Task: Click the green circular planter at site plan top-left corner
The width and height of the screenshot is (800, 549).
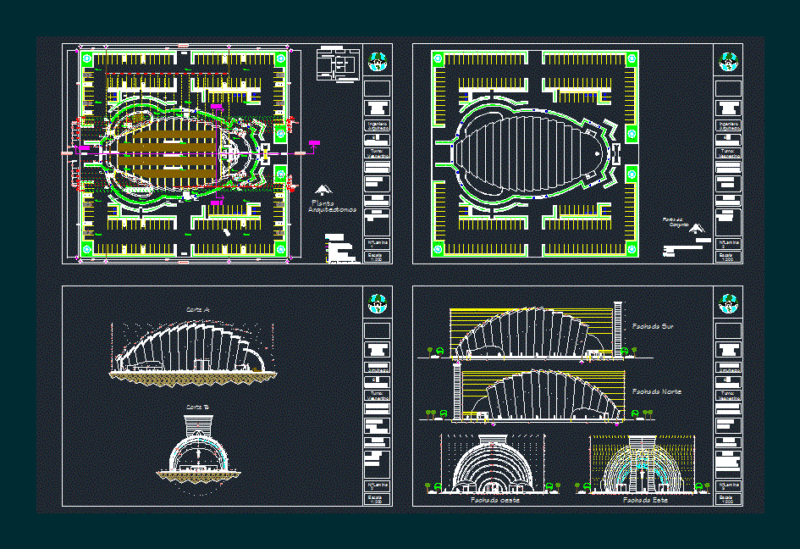Action: tap(438, 59)
